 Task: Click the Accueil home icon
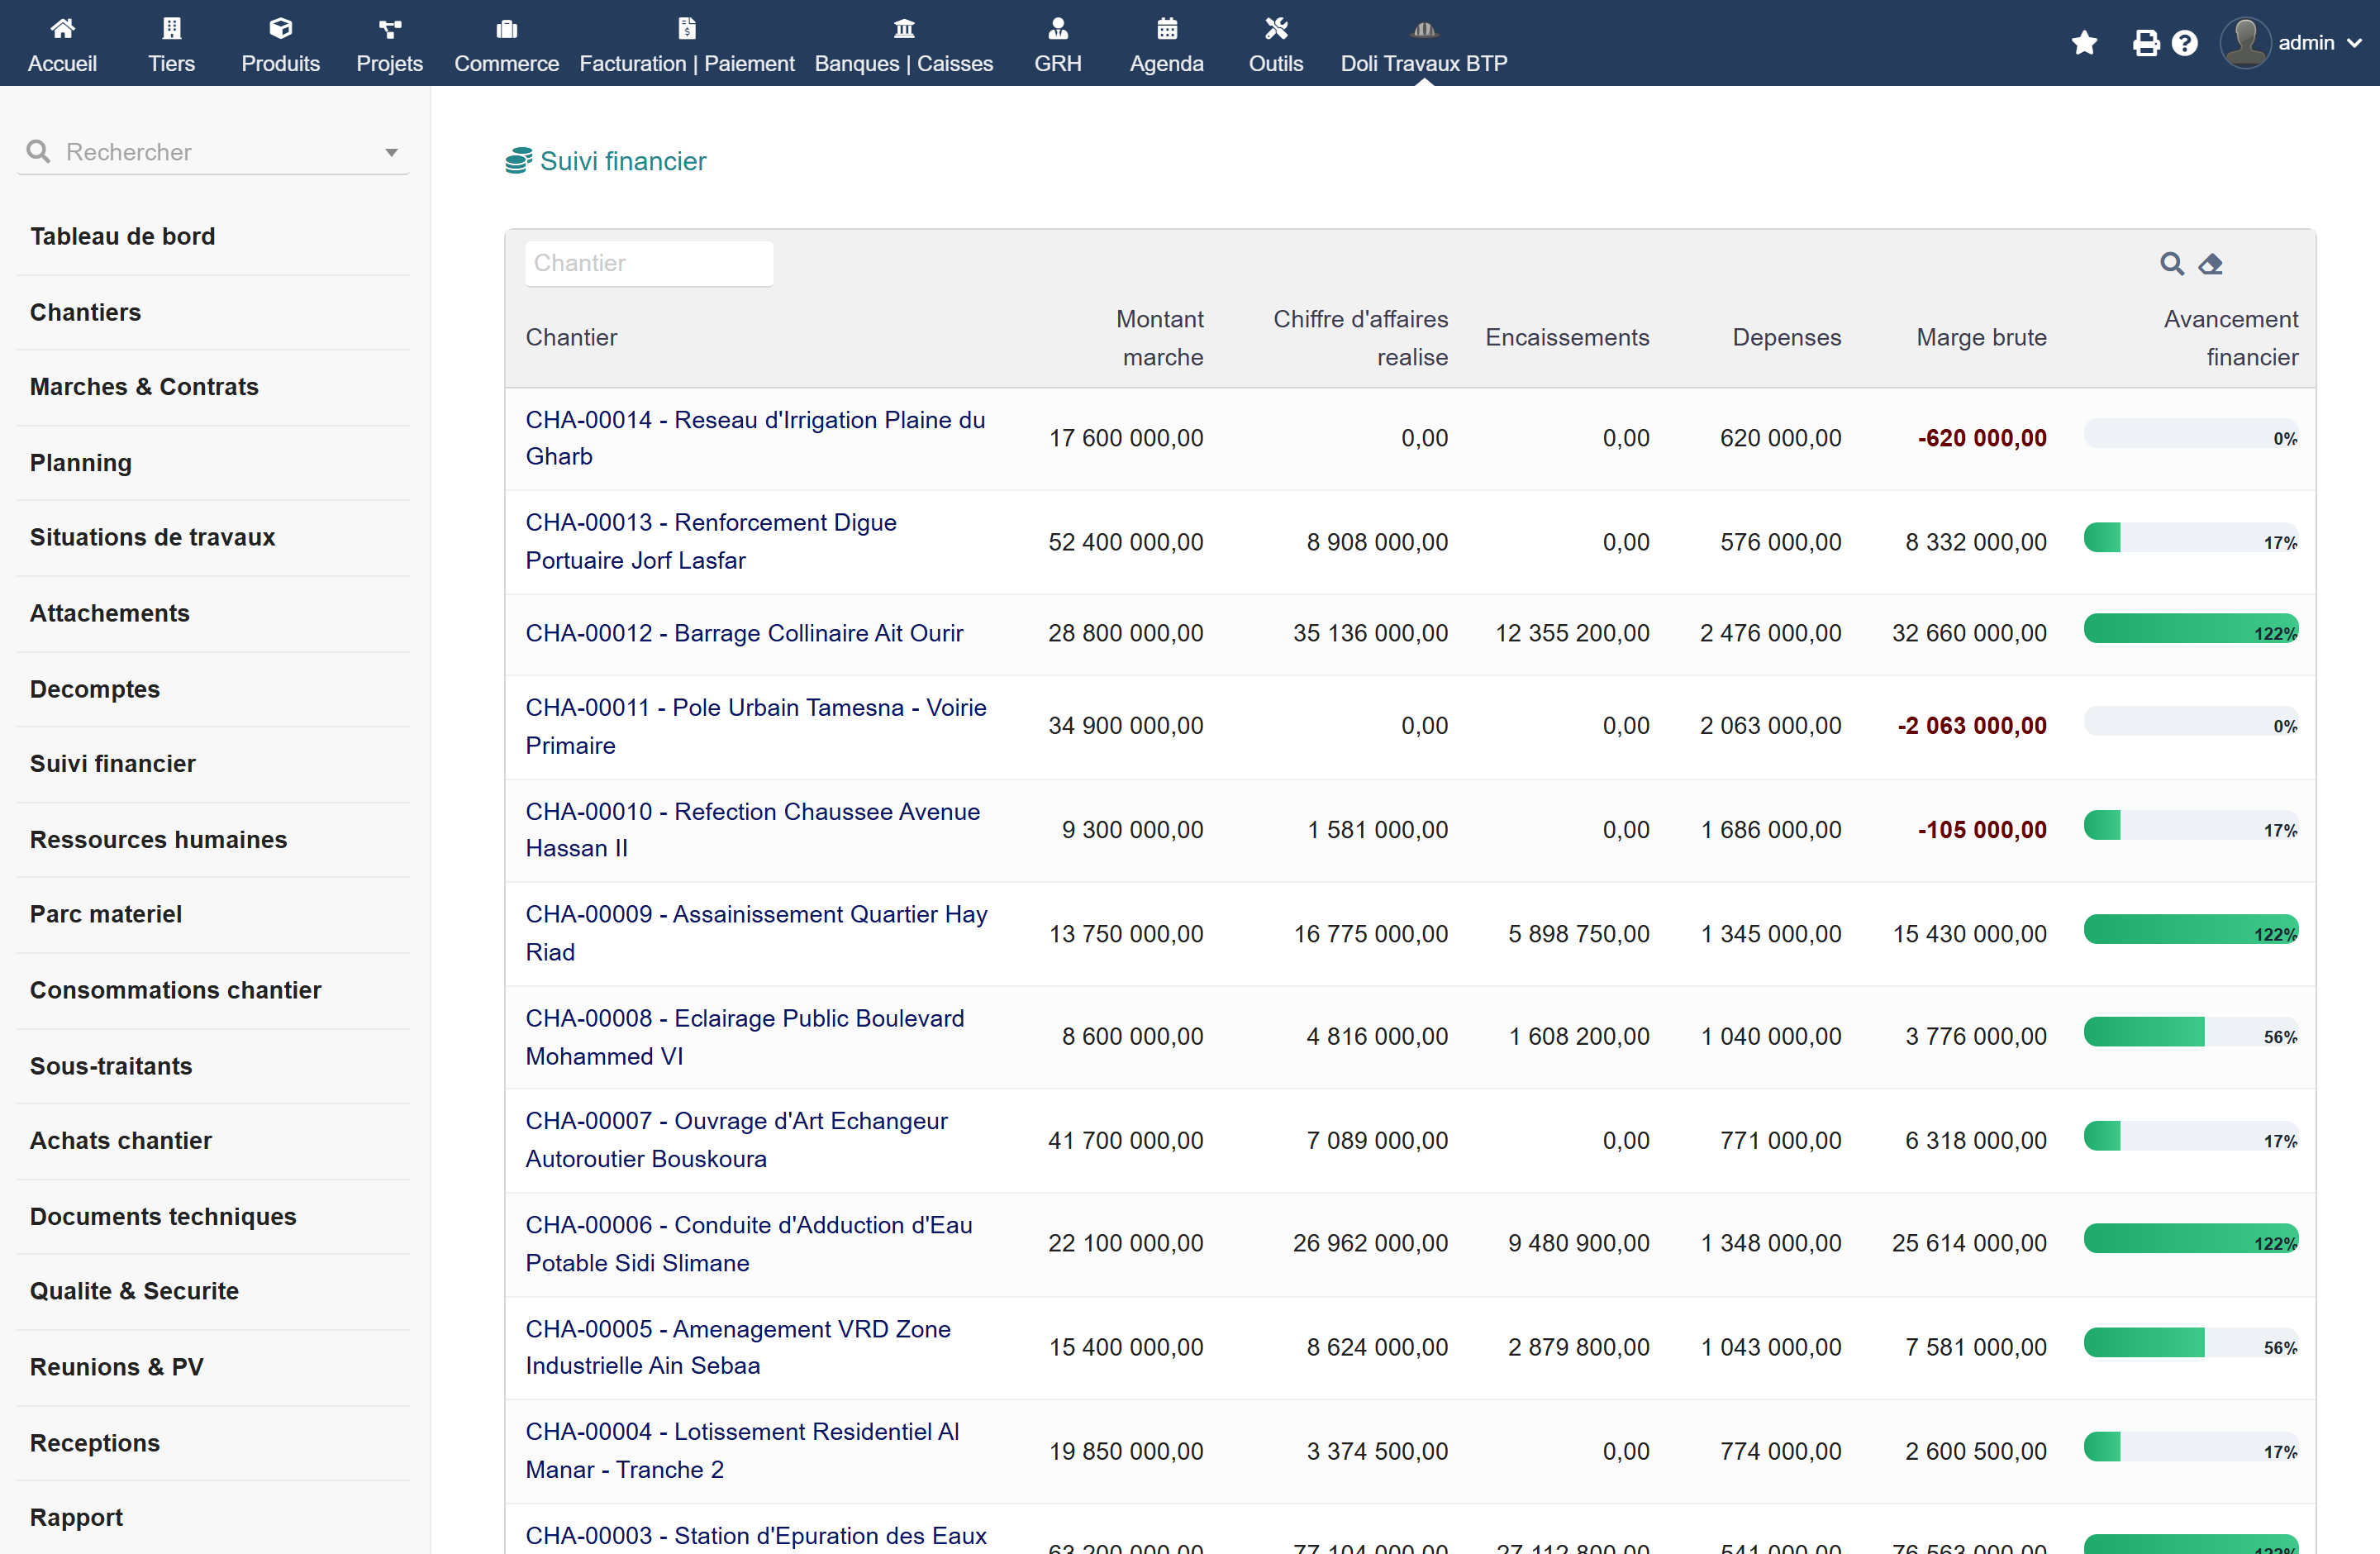point(62,28)
